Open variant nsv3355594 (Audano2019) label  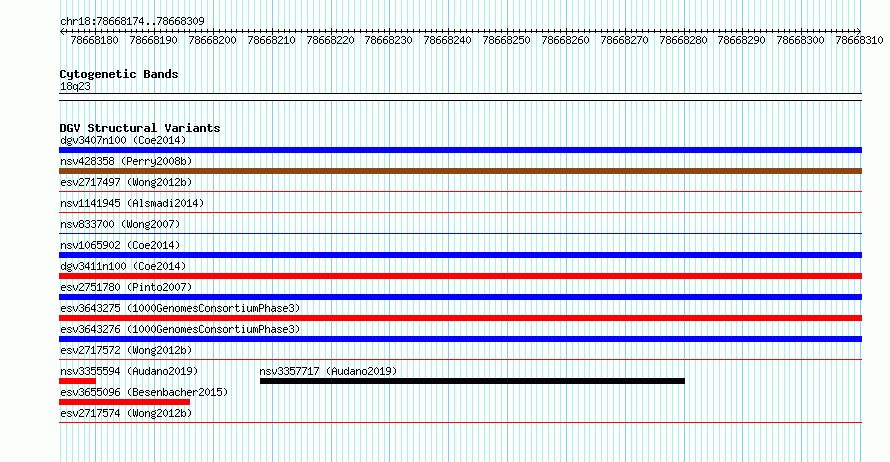click(x=129, y=371)
